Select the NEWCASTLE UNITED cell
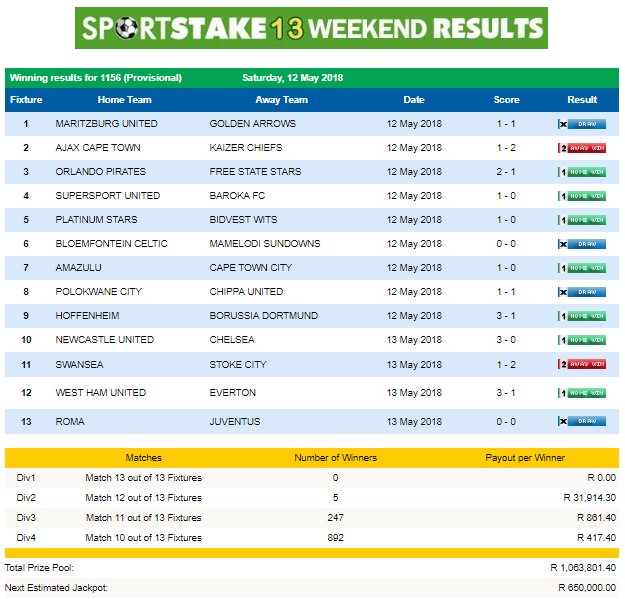Viewport: 625px width, 599px height. [x=105, y=340]
